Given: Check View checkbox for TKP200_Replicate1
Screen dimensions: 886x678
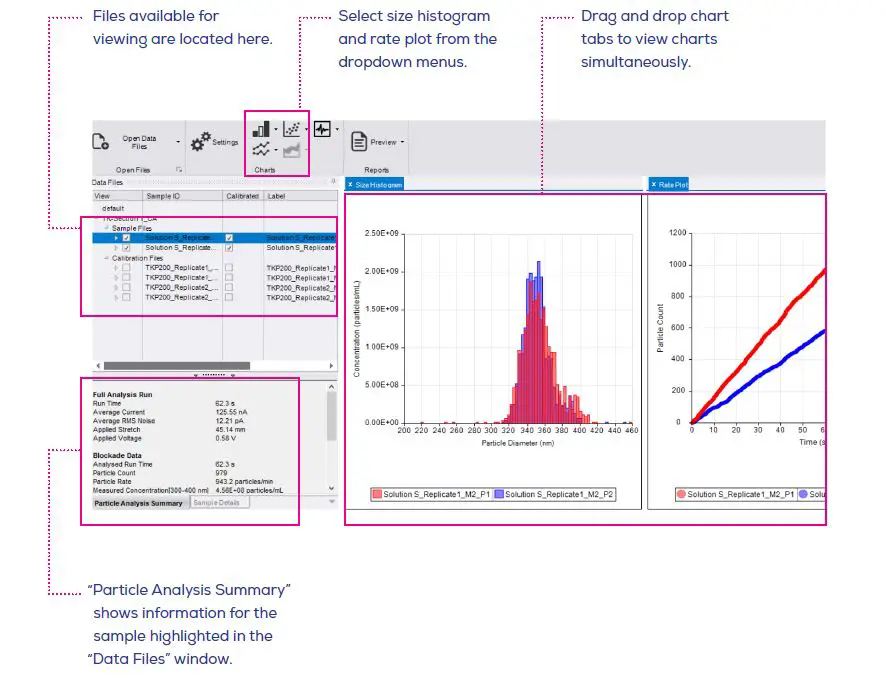Looking at the screenshot, I should tap(126, 268).
